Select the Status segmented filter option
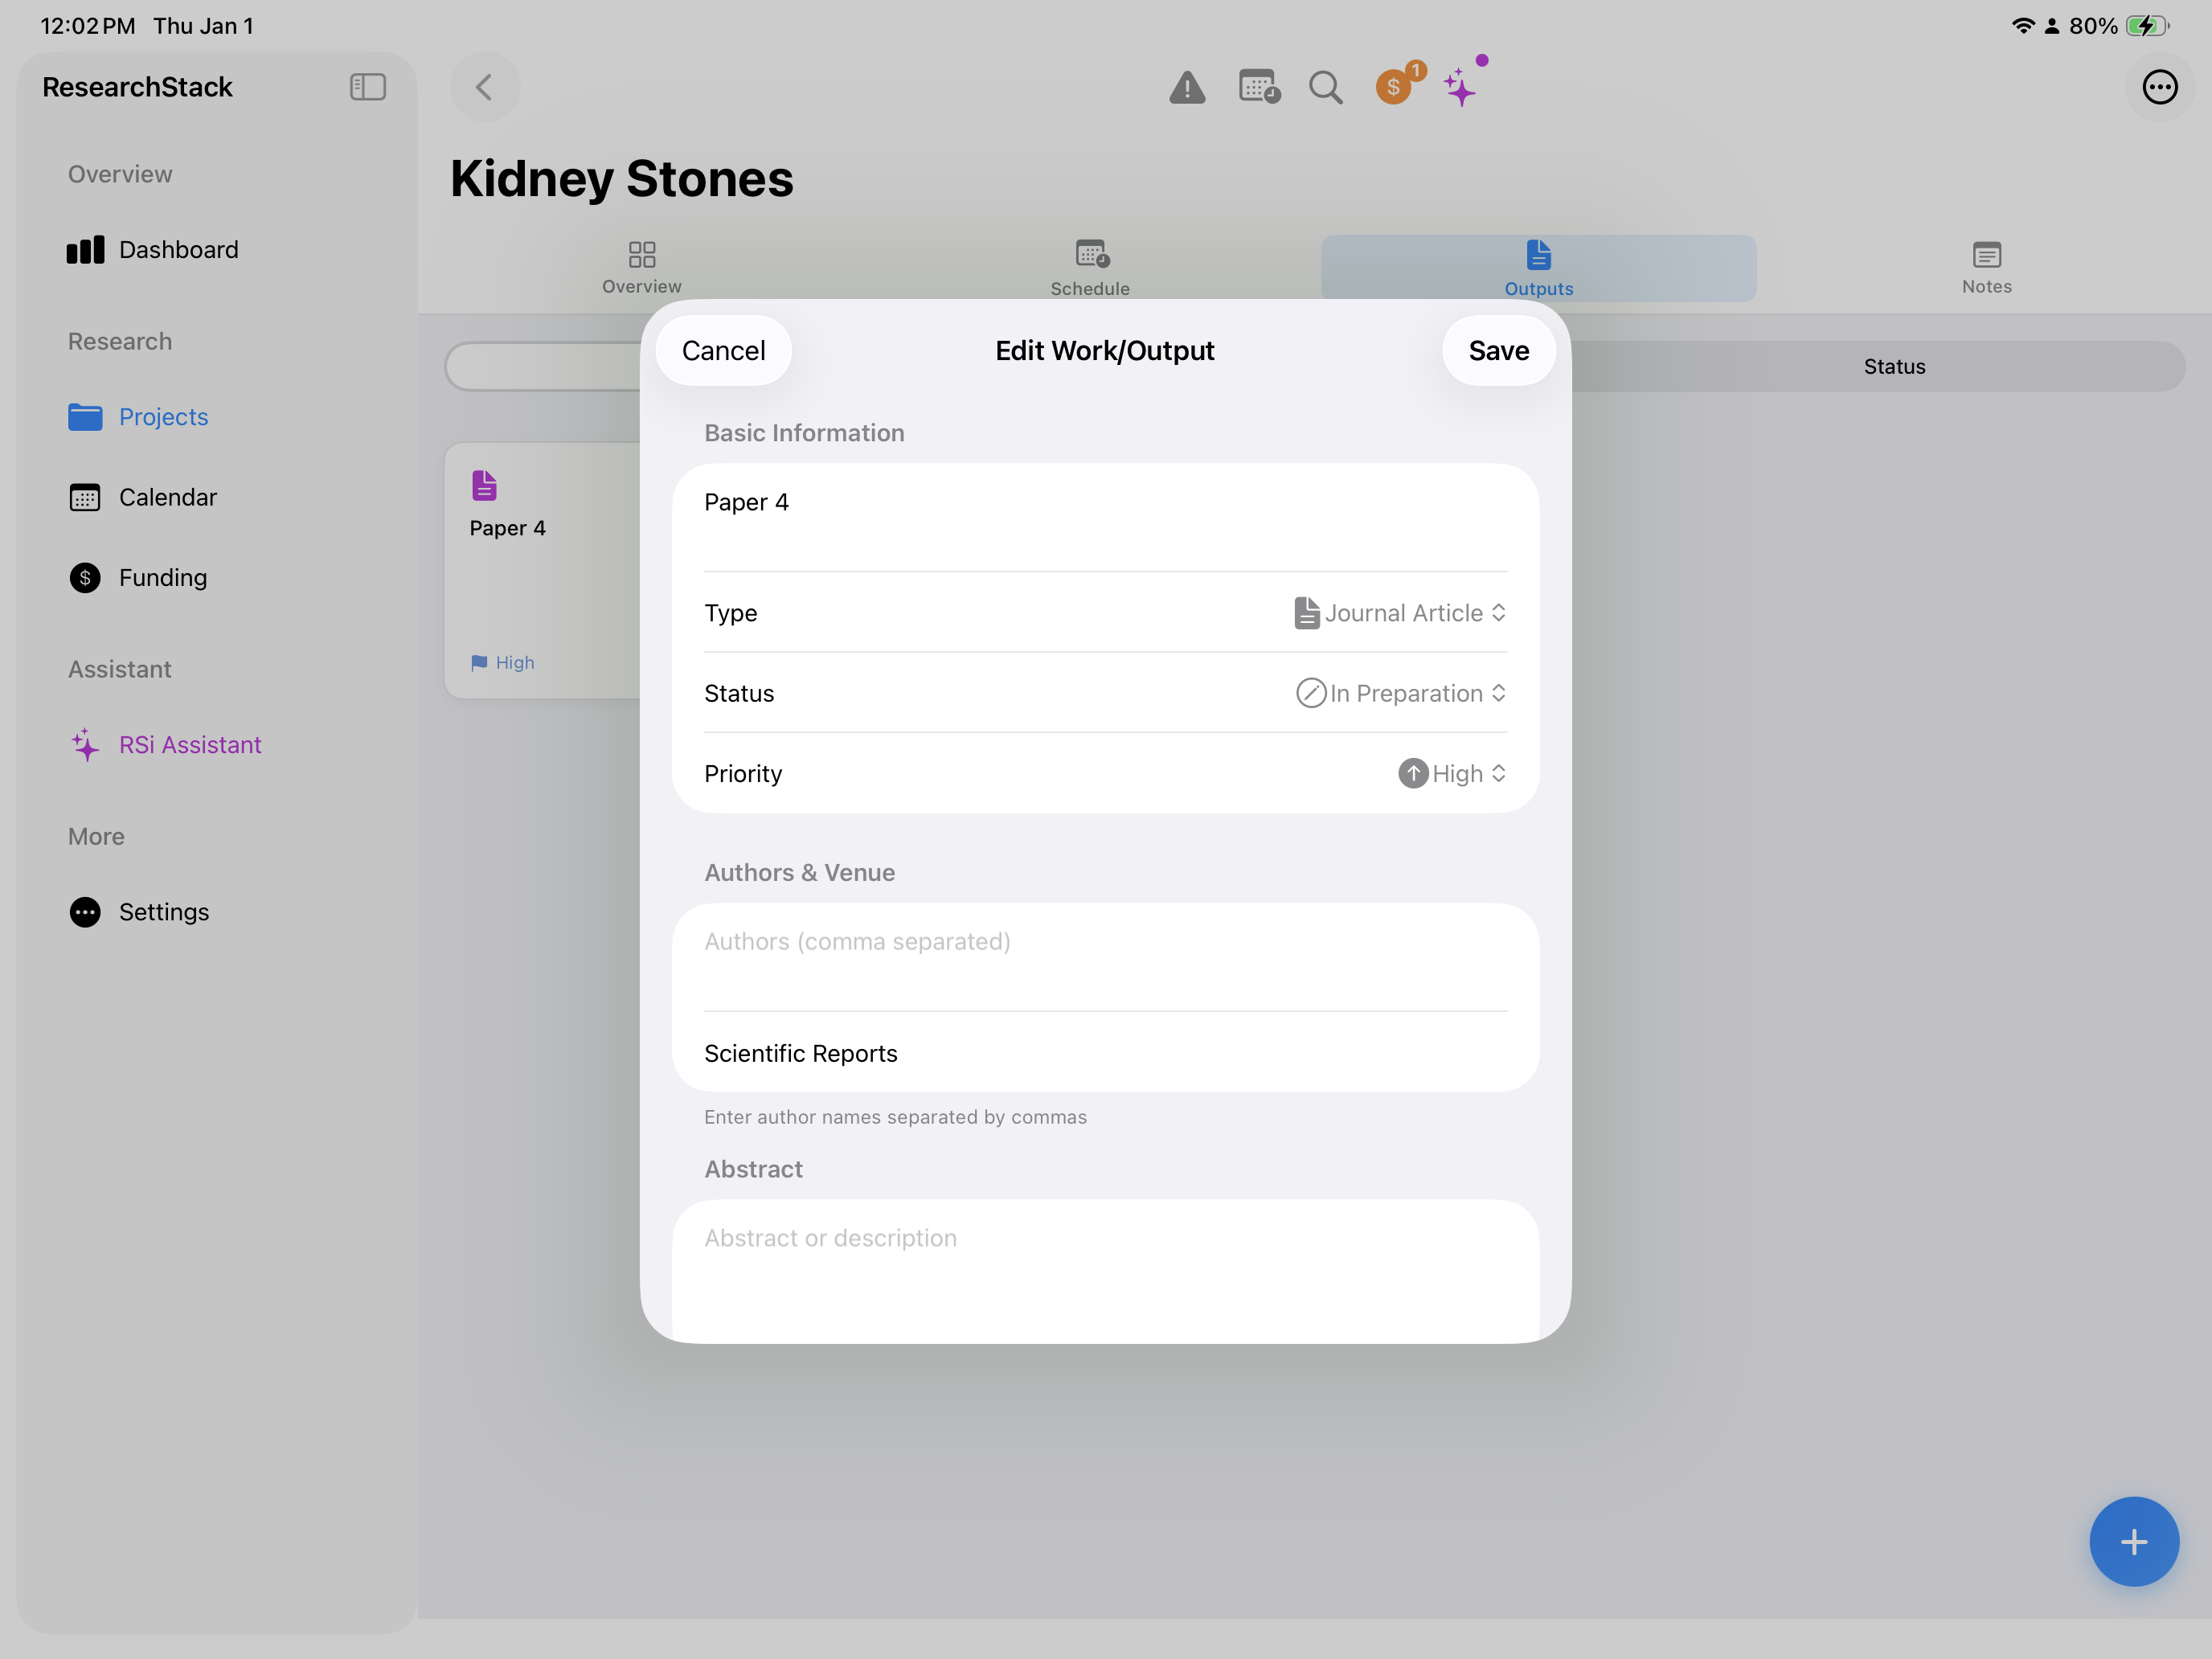 [x=1893, y=367]
